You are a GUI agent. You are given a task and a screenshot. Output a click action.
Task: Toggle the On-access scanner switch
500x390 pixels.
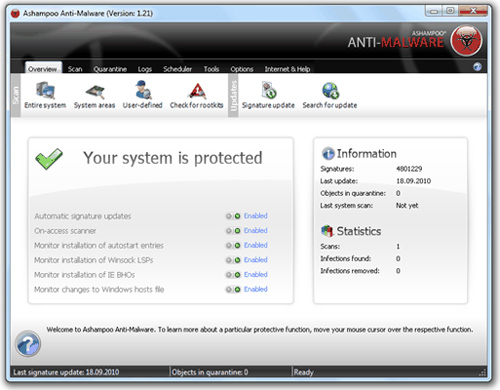(233, 231)
